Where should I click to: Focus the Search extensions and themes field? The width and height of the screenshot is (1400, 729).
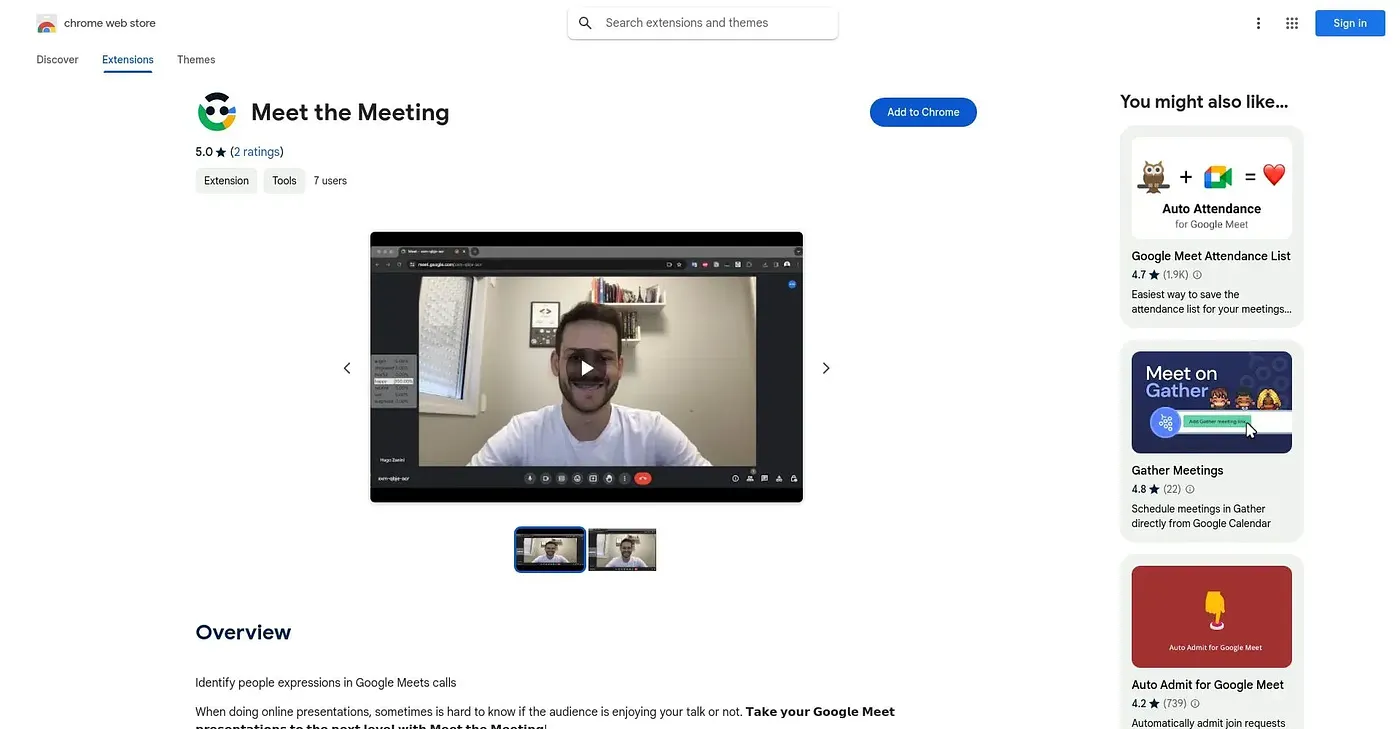click(703, 23)
